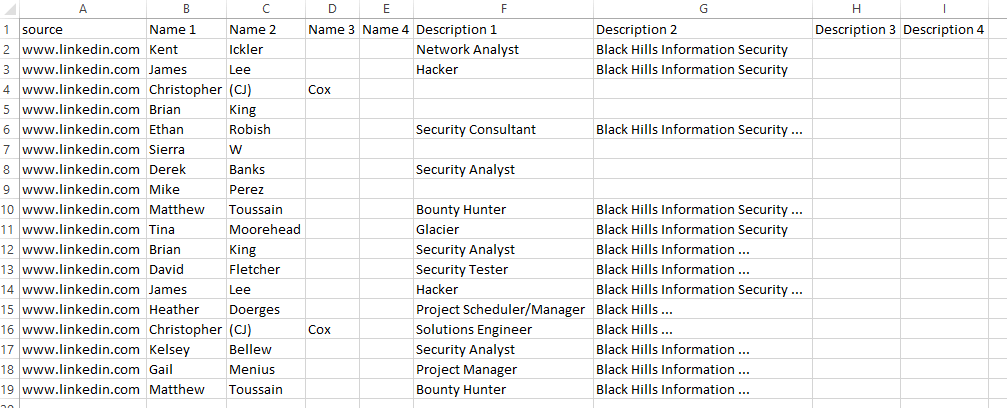Select row 10 header

coord(8,209)
